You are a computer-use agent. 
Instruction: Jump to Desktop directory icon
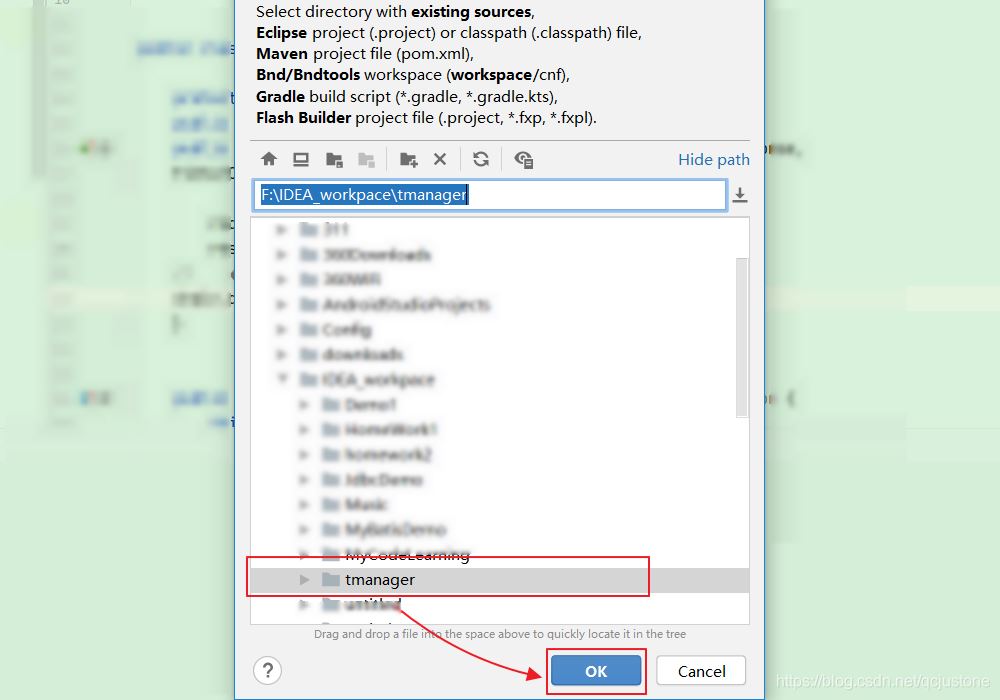pyautogui.click(x=301, y=159)
